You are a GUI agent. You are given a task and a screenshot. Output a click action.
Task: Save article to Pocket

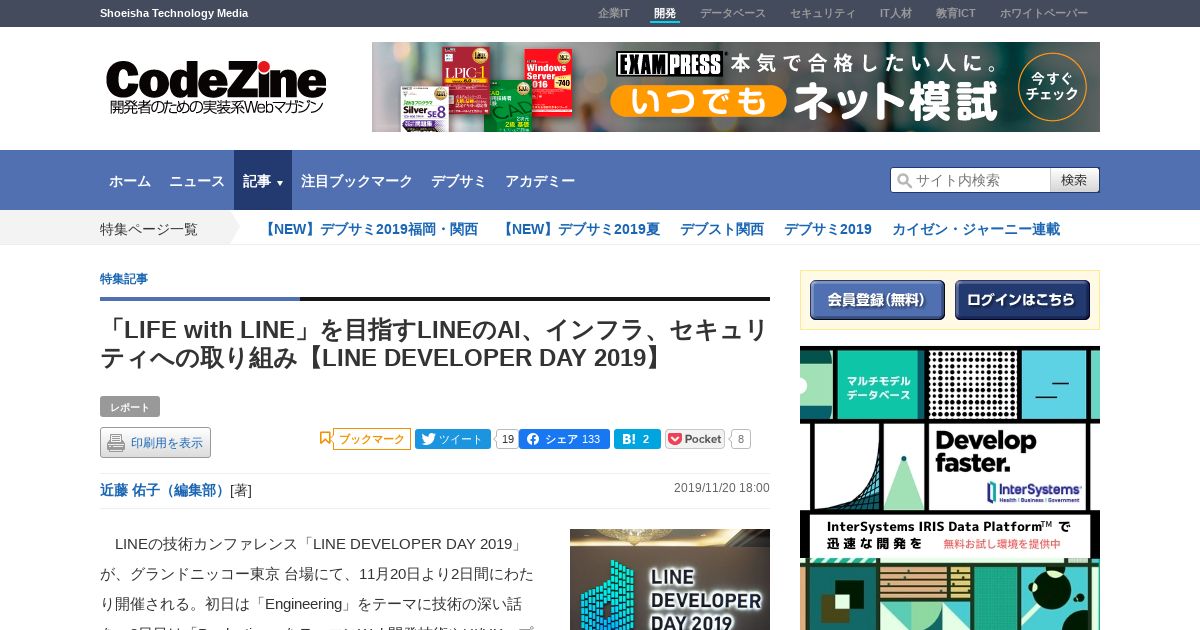(x=695, y=439)
